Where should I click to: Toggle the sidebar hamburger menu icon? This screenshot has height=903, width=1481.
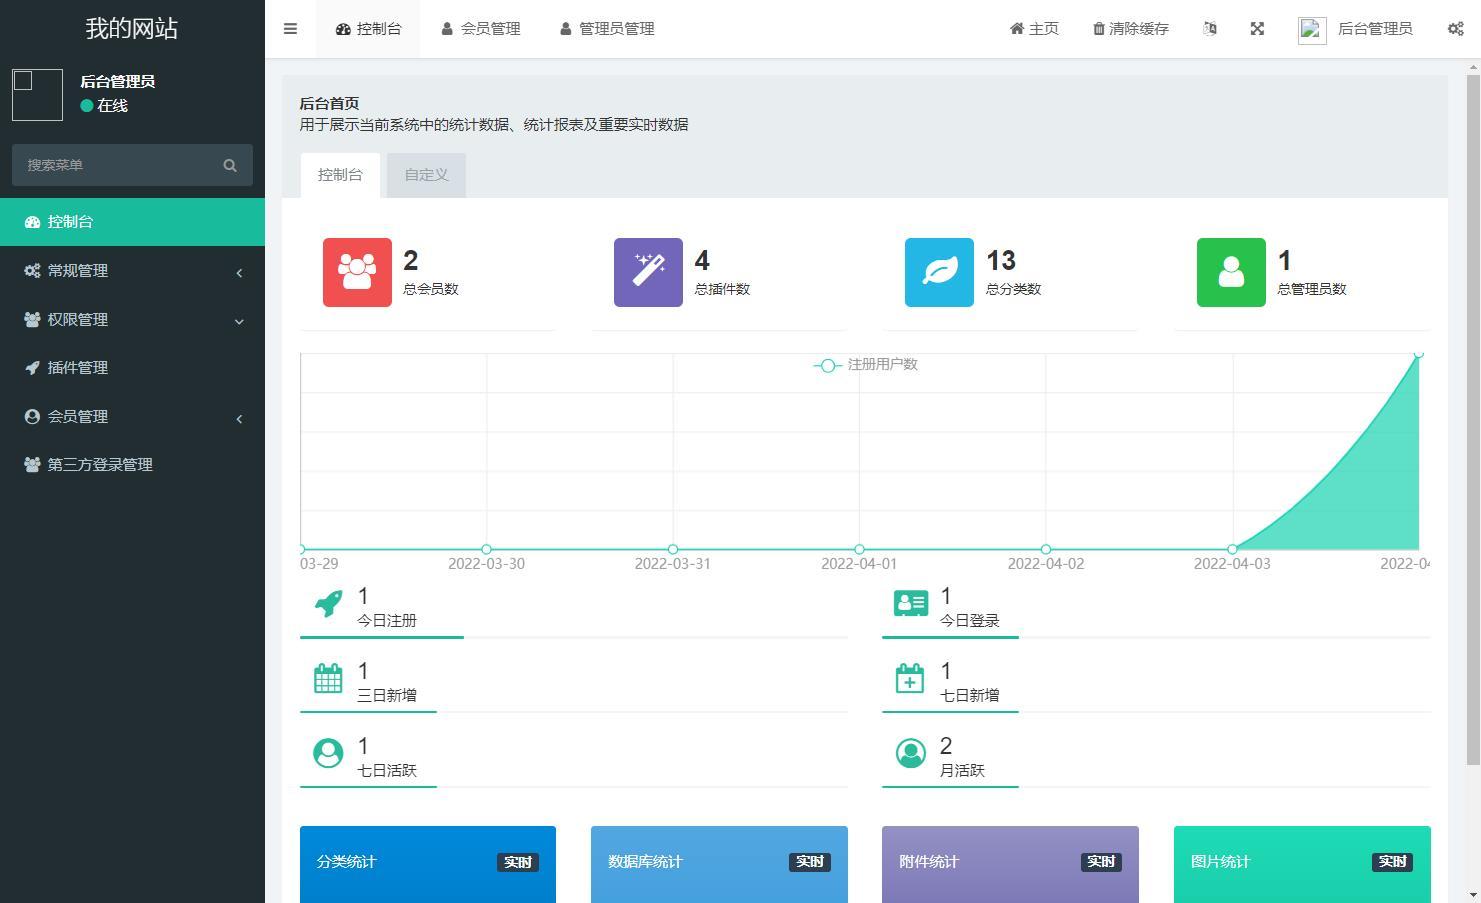tap(290, 29)
